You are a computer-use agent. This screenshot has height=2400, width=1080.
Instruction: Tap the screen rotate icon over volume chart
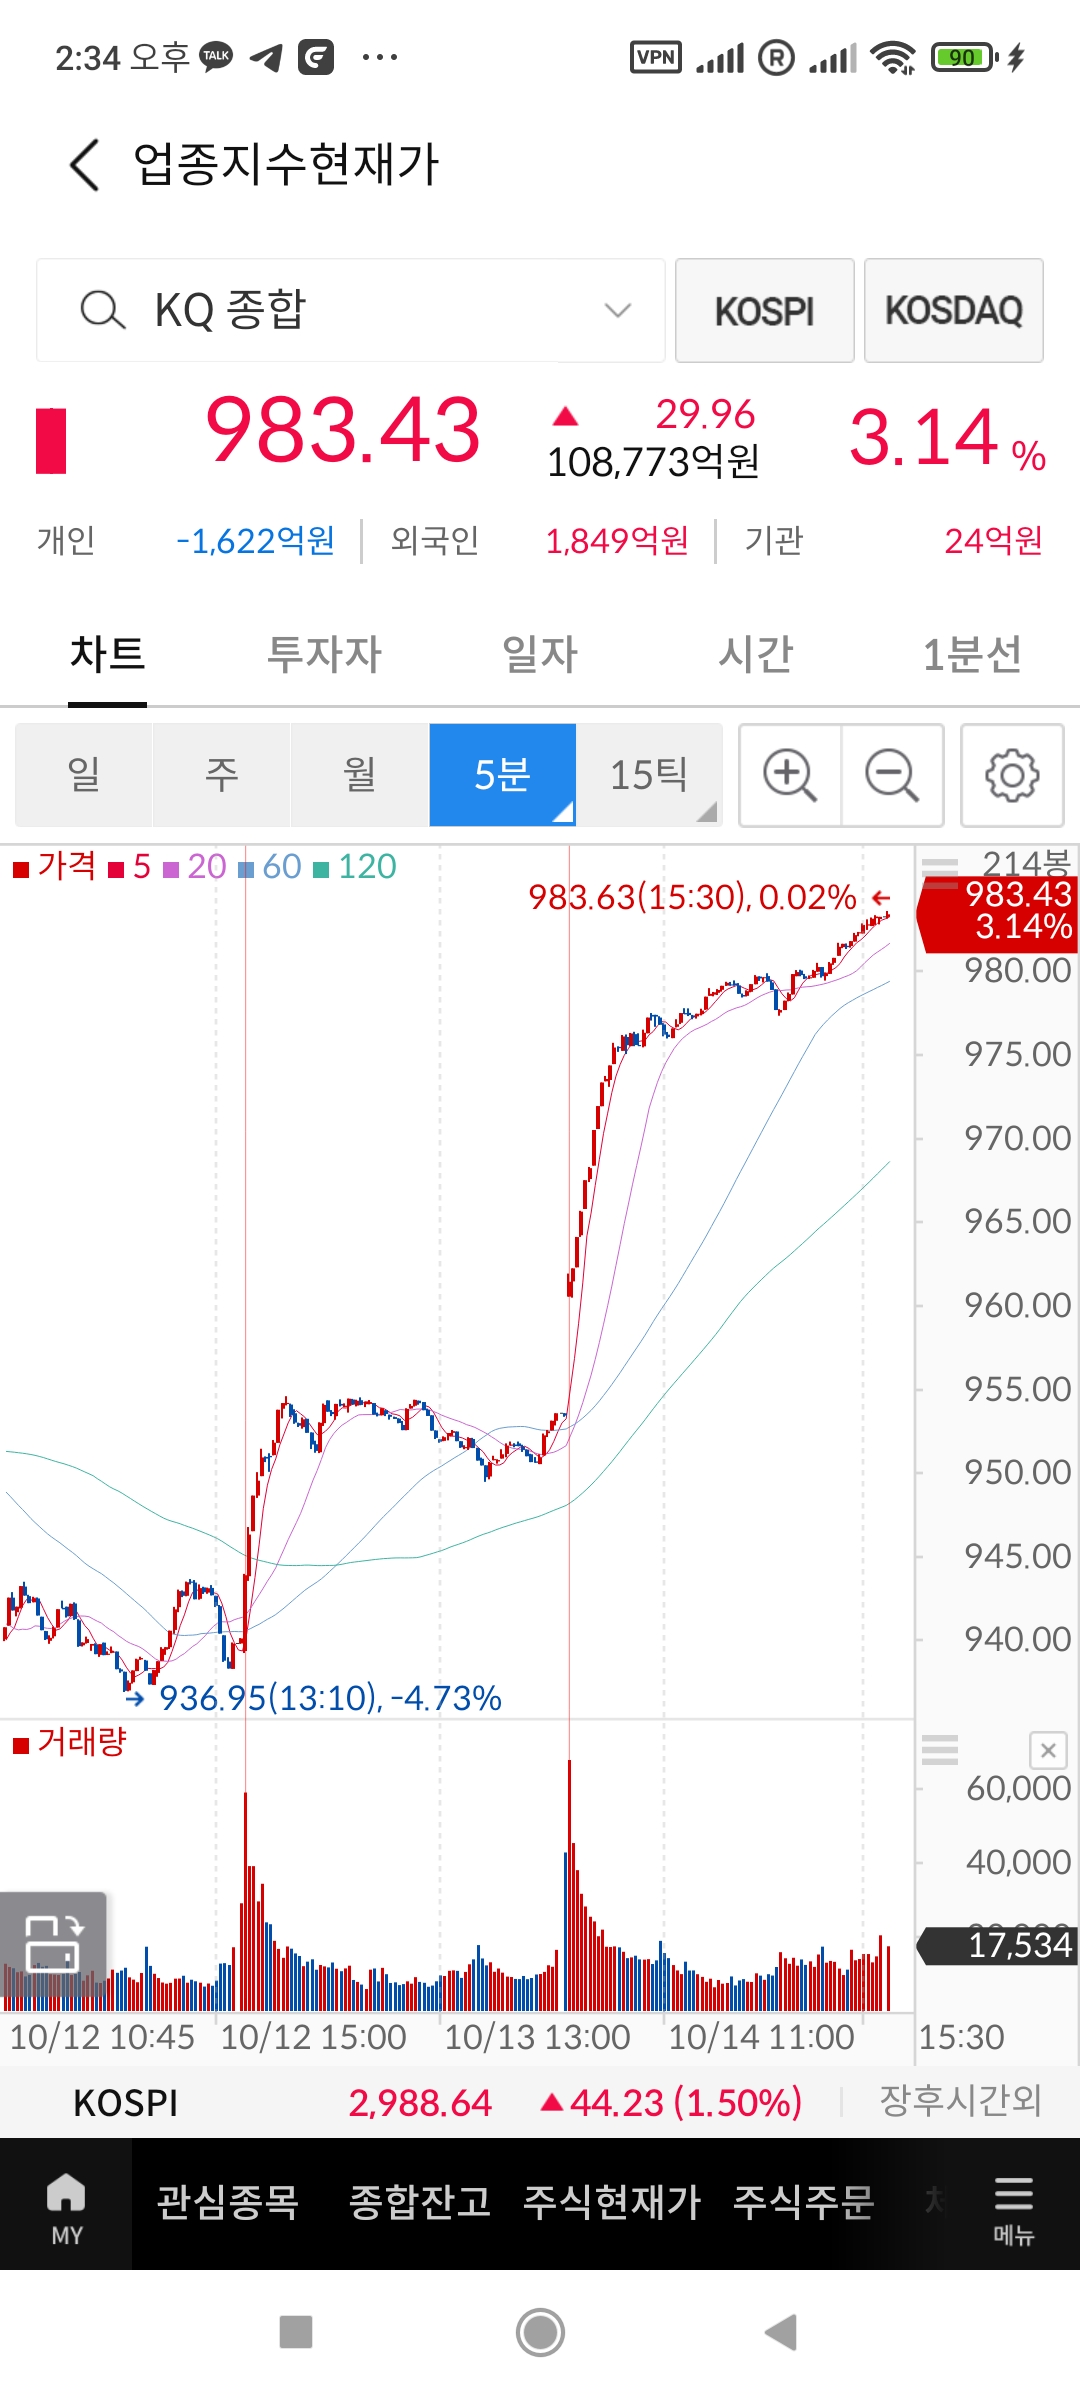53,1941
